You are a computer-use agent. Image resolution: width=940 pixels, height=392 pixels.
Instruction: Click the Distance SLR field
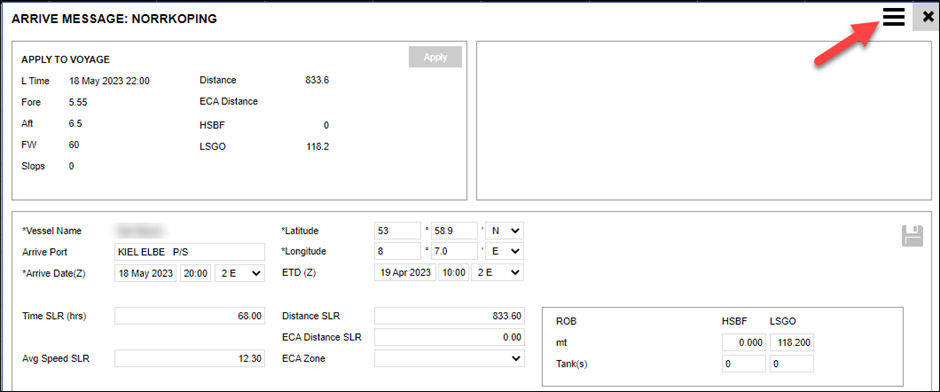[449, 316]
